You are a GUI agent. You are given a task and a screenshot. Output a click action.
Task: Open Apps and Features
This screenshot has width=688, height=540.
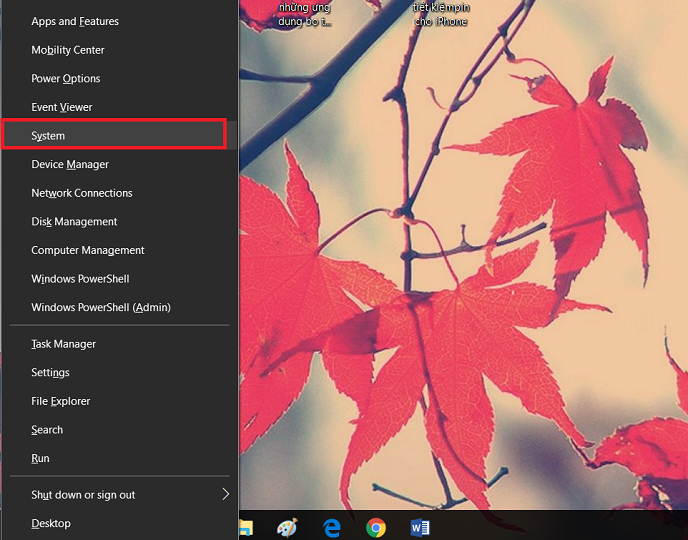(75, 21)
